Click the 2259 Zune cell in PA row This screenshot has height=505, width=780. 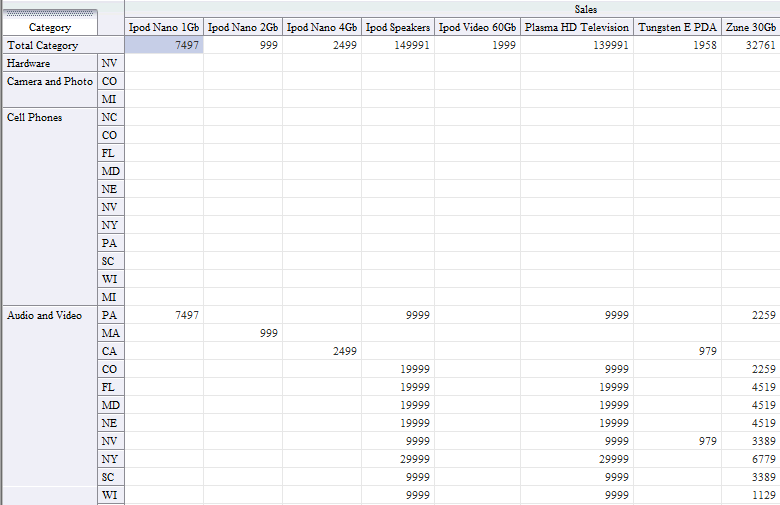pos(751,315)
